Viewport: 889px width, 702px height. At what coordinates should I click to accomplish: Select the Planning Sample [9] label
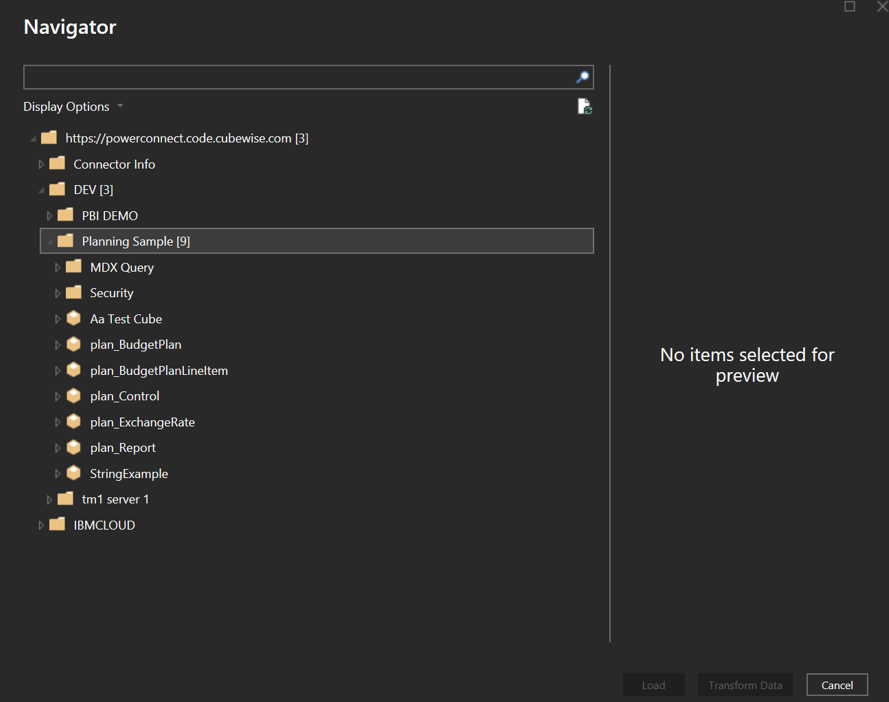[136, 242]
